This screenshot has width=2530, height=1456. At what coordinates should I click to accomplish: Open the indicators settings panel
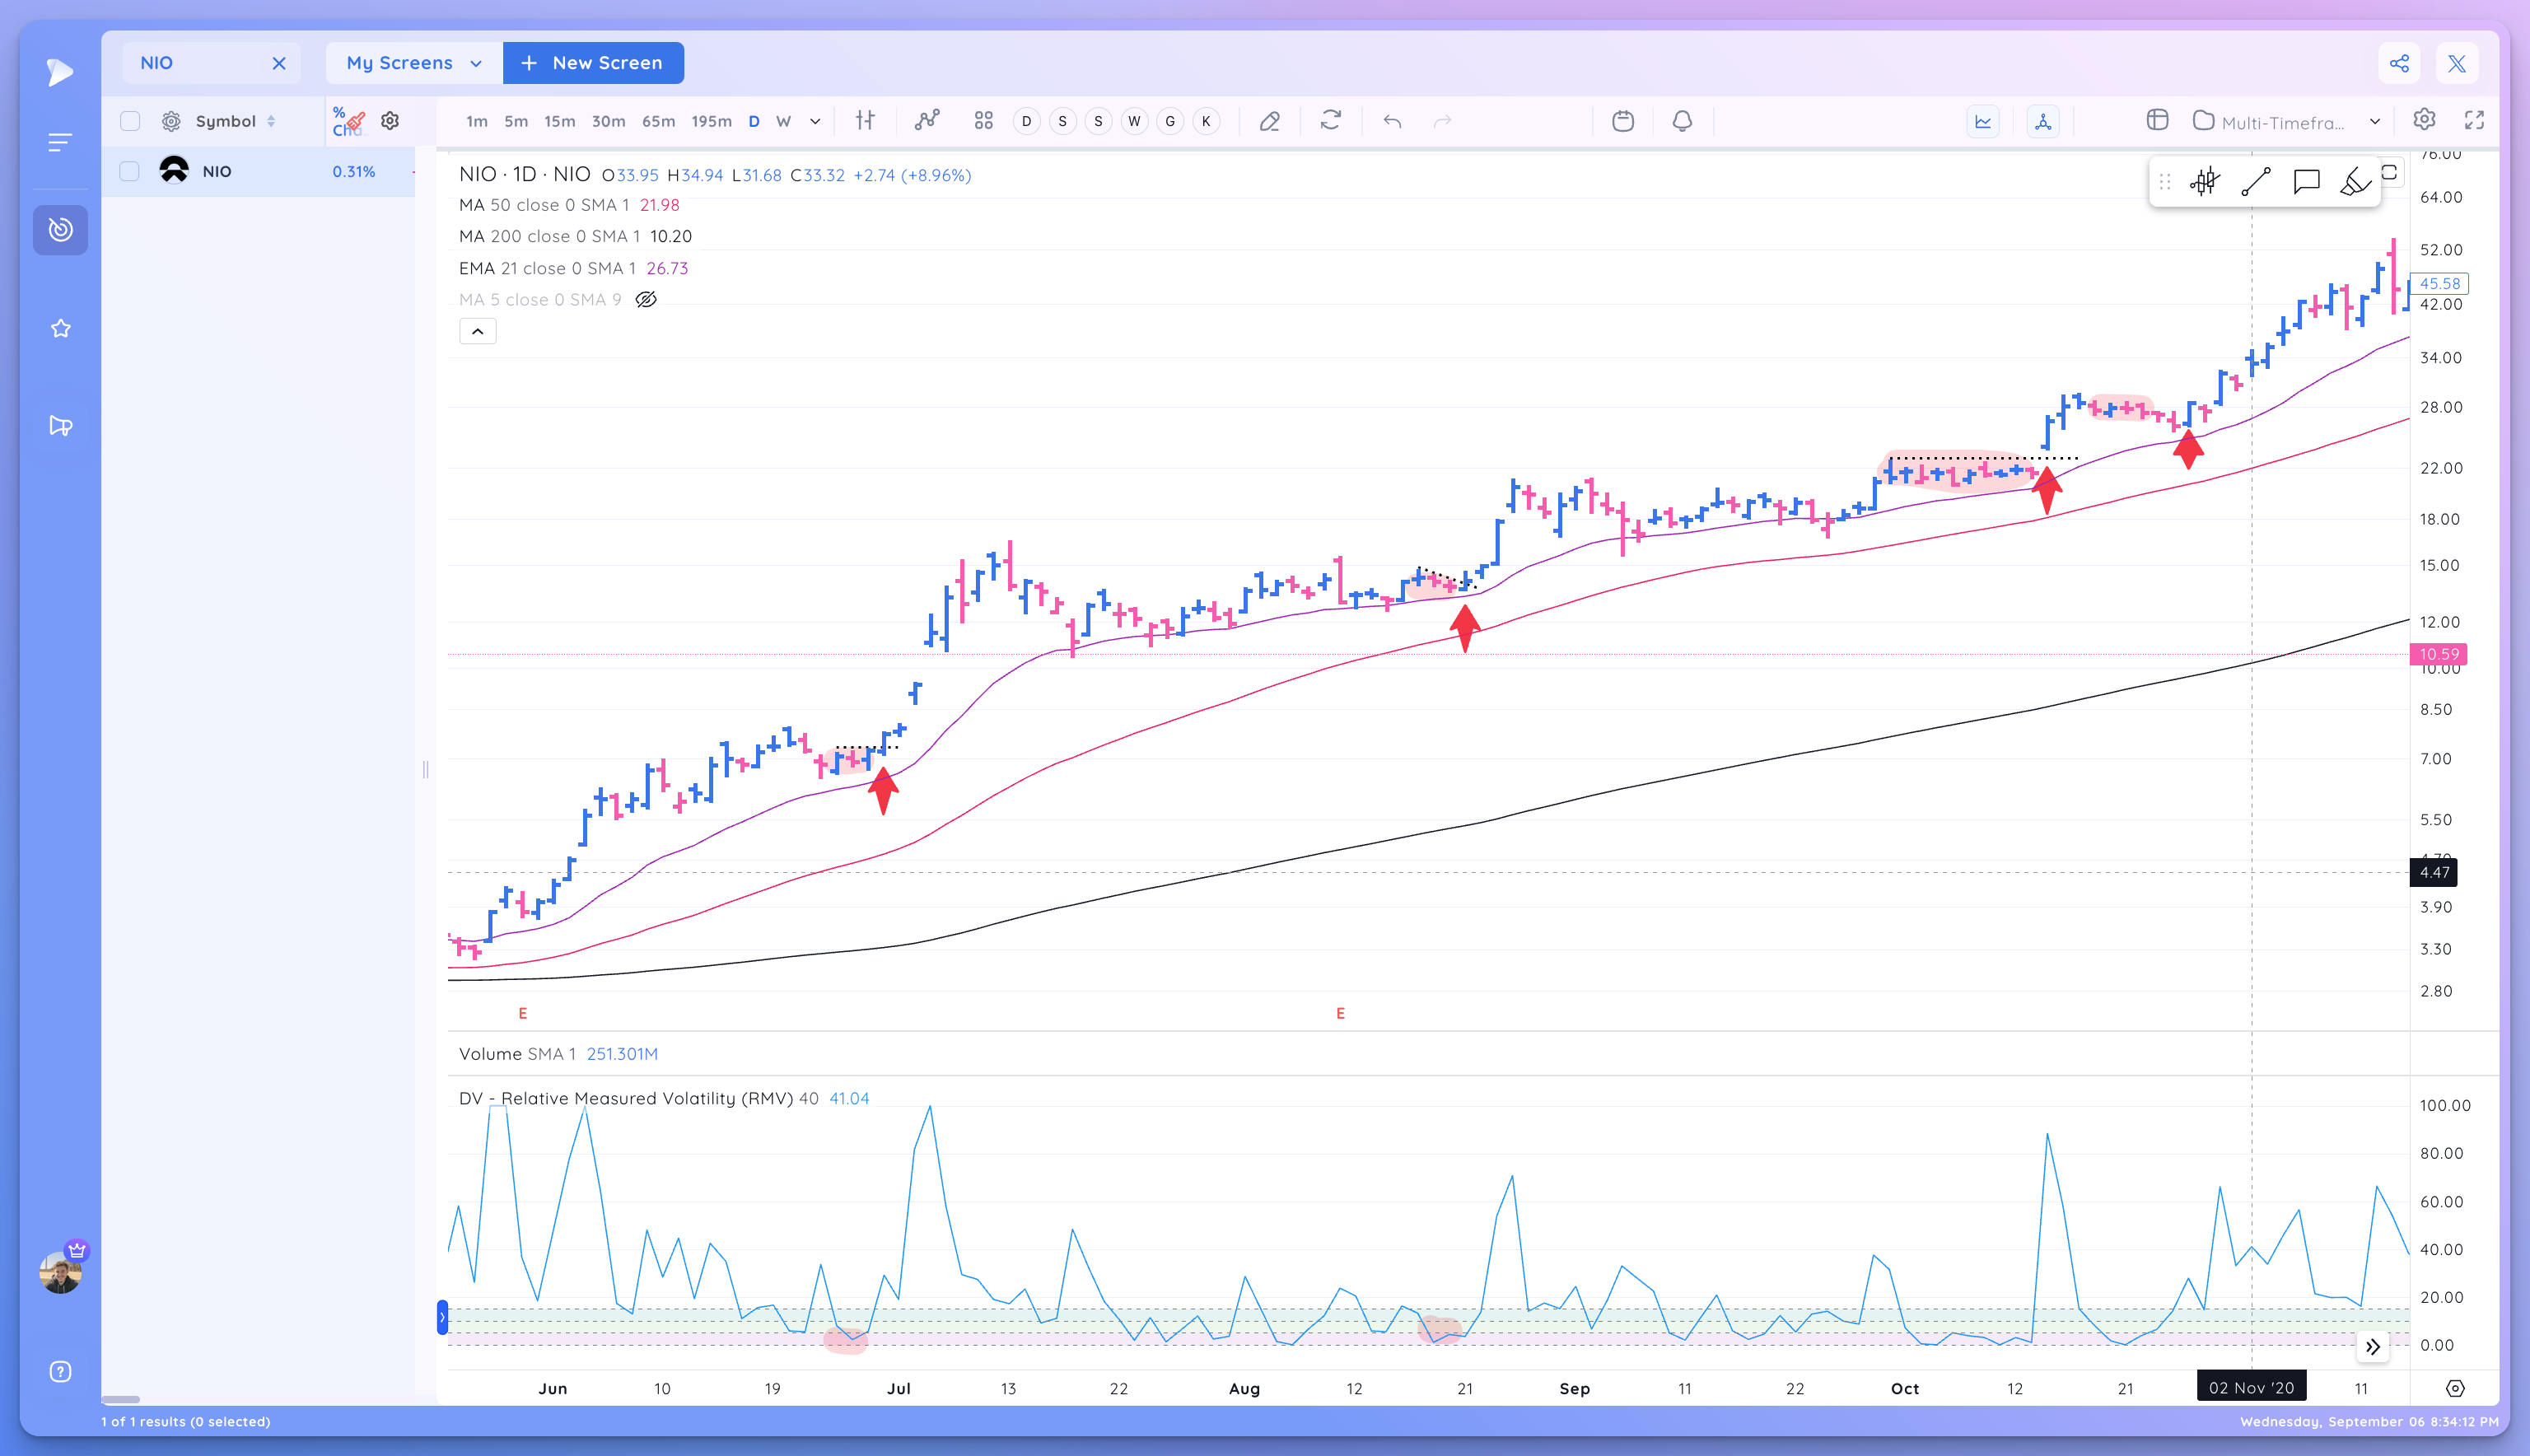point(864,120)
